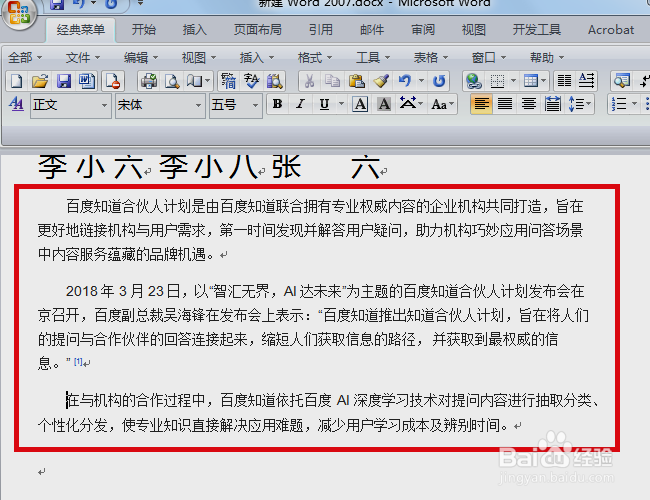Image resolution: width=650 pixels, height=500 pixels.
Task: Toggle underline formatting
Action: (324, 104)
